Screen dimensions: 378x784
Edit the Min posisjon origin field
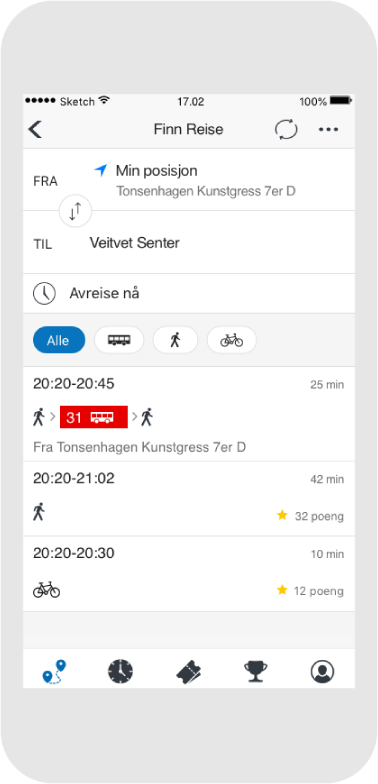pos(189,180)
